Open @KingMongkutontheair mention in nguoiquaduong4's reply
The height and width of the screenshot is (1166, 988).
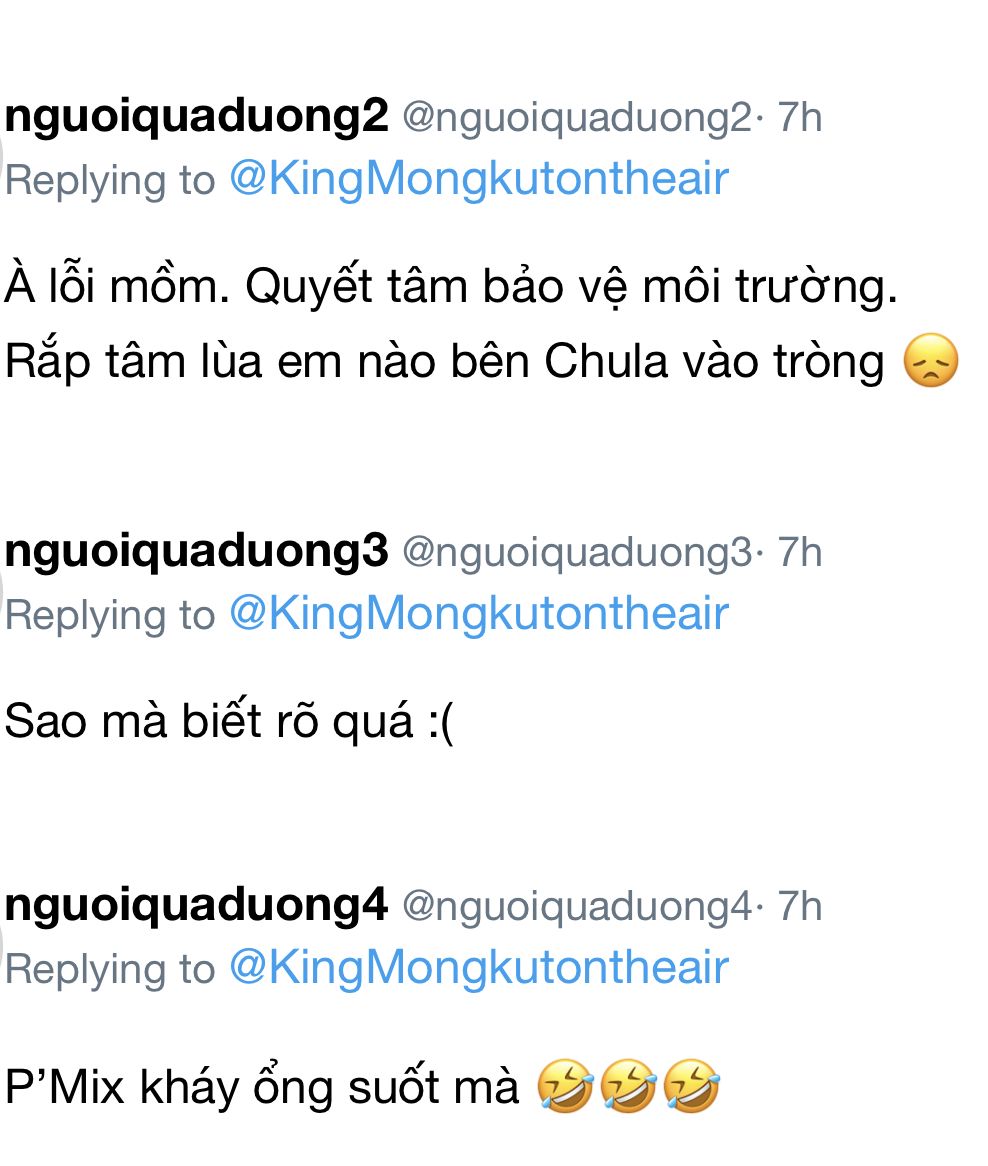[479, 967]
